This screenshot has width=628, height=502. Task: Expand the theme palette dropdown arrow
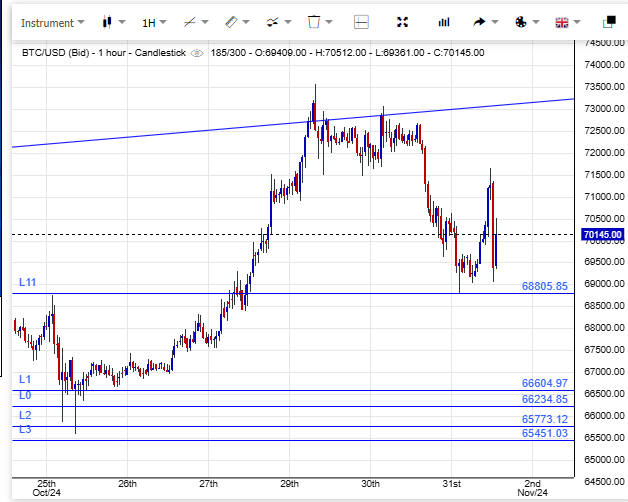point(536,22)
